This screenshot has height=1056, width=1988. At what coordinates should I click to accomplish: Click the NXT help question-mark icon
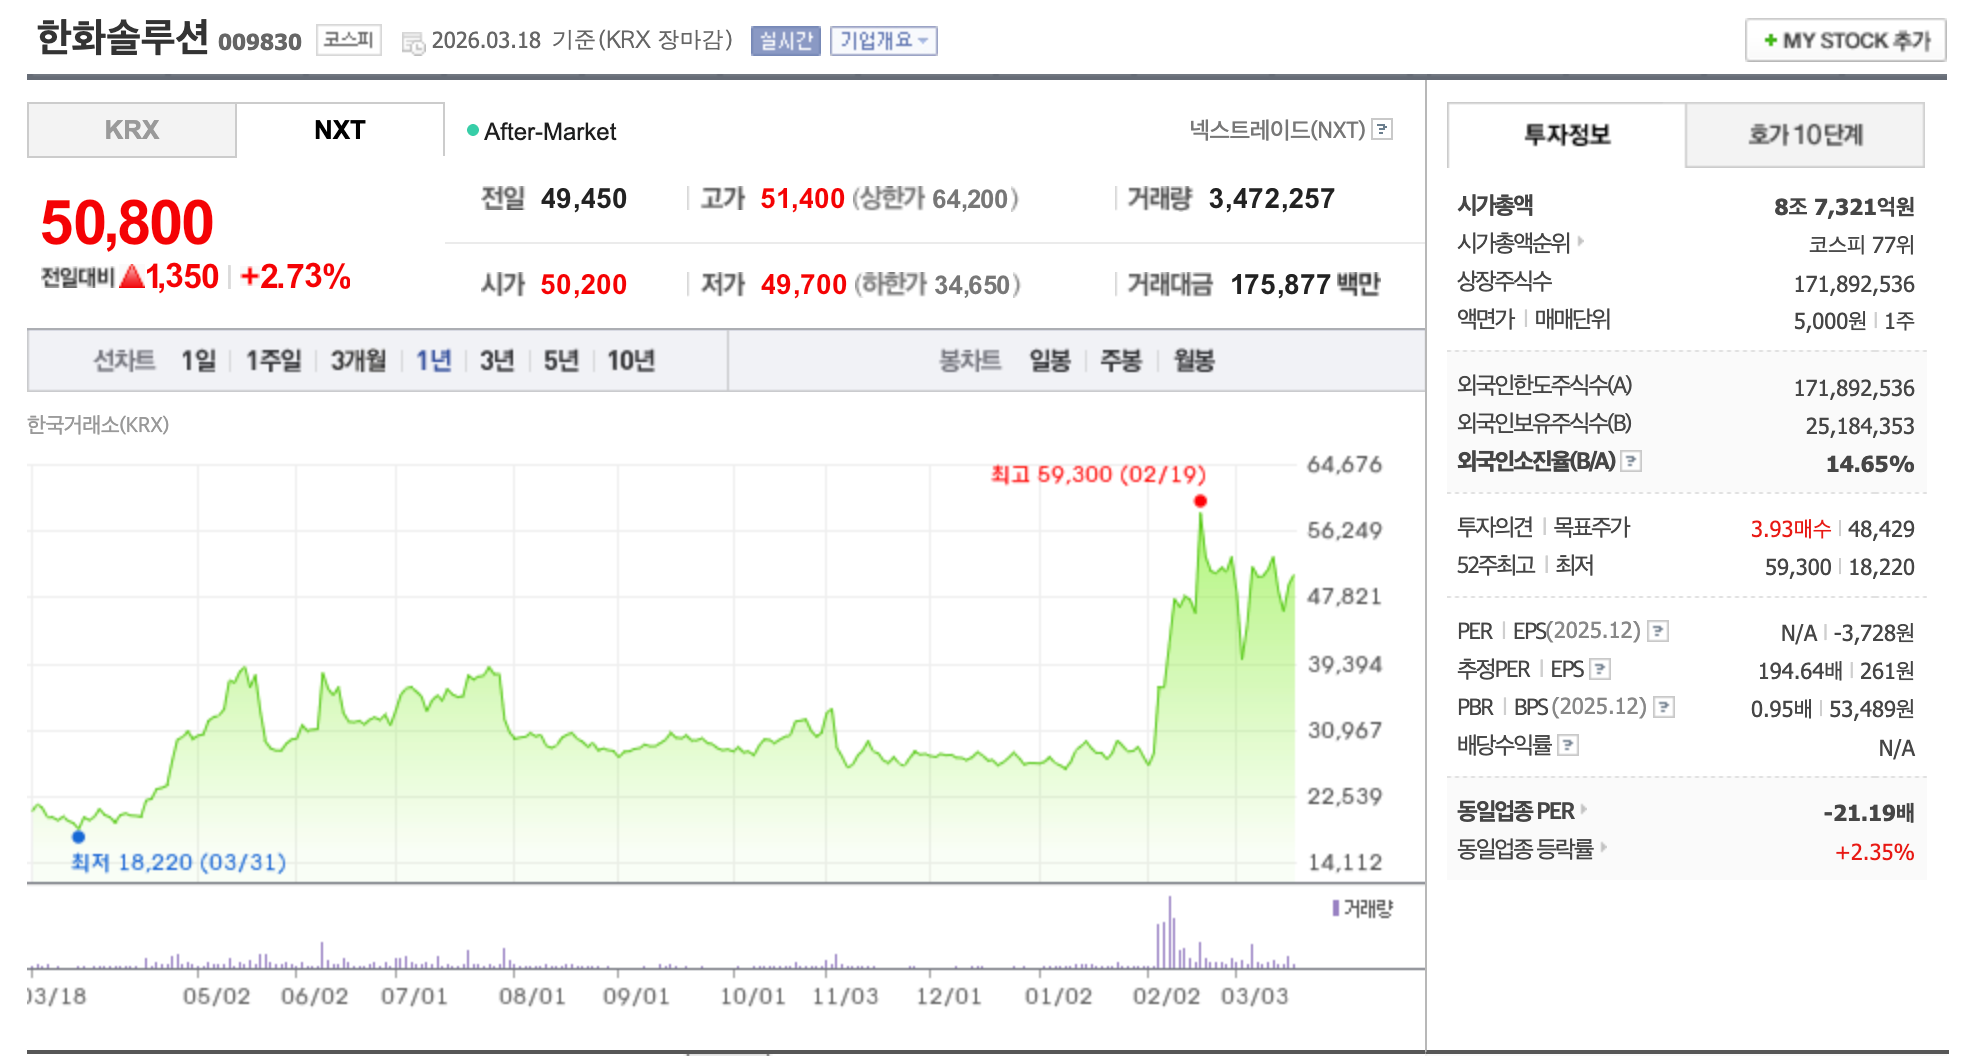click(1383, 129)
